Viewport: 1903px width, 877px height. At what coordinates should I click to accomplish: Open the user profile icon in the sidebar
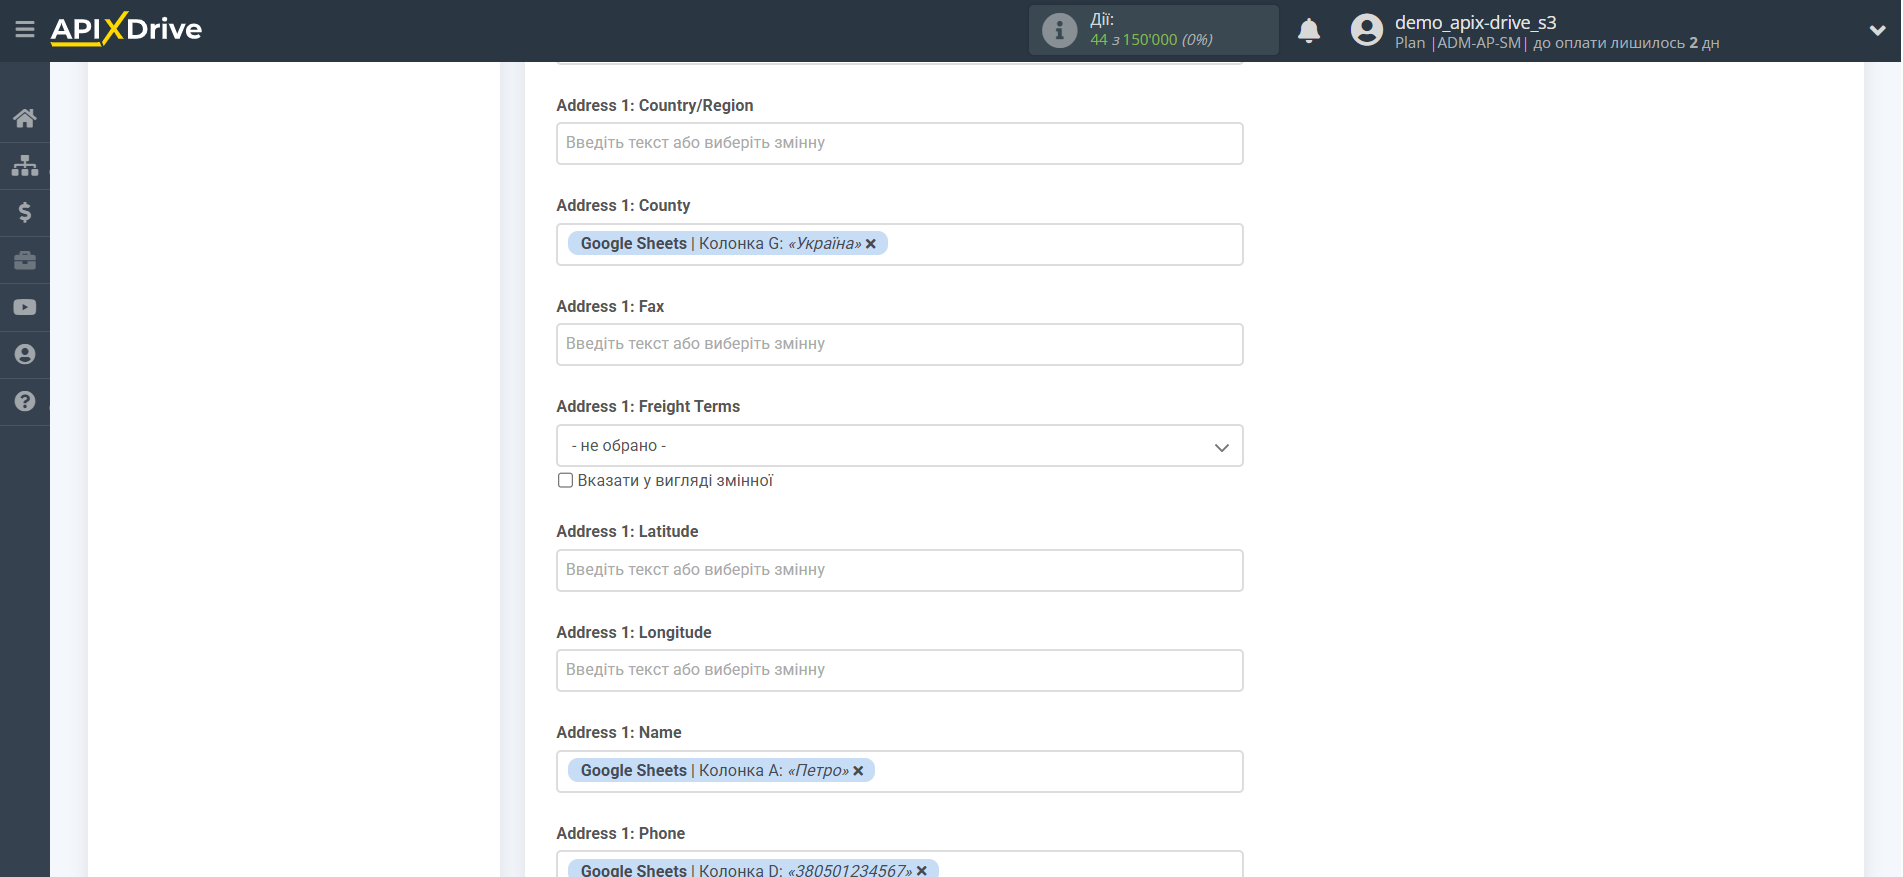pyautogui.click(x=25, y=354)
